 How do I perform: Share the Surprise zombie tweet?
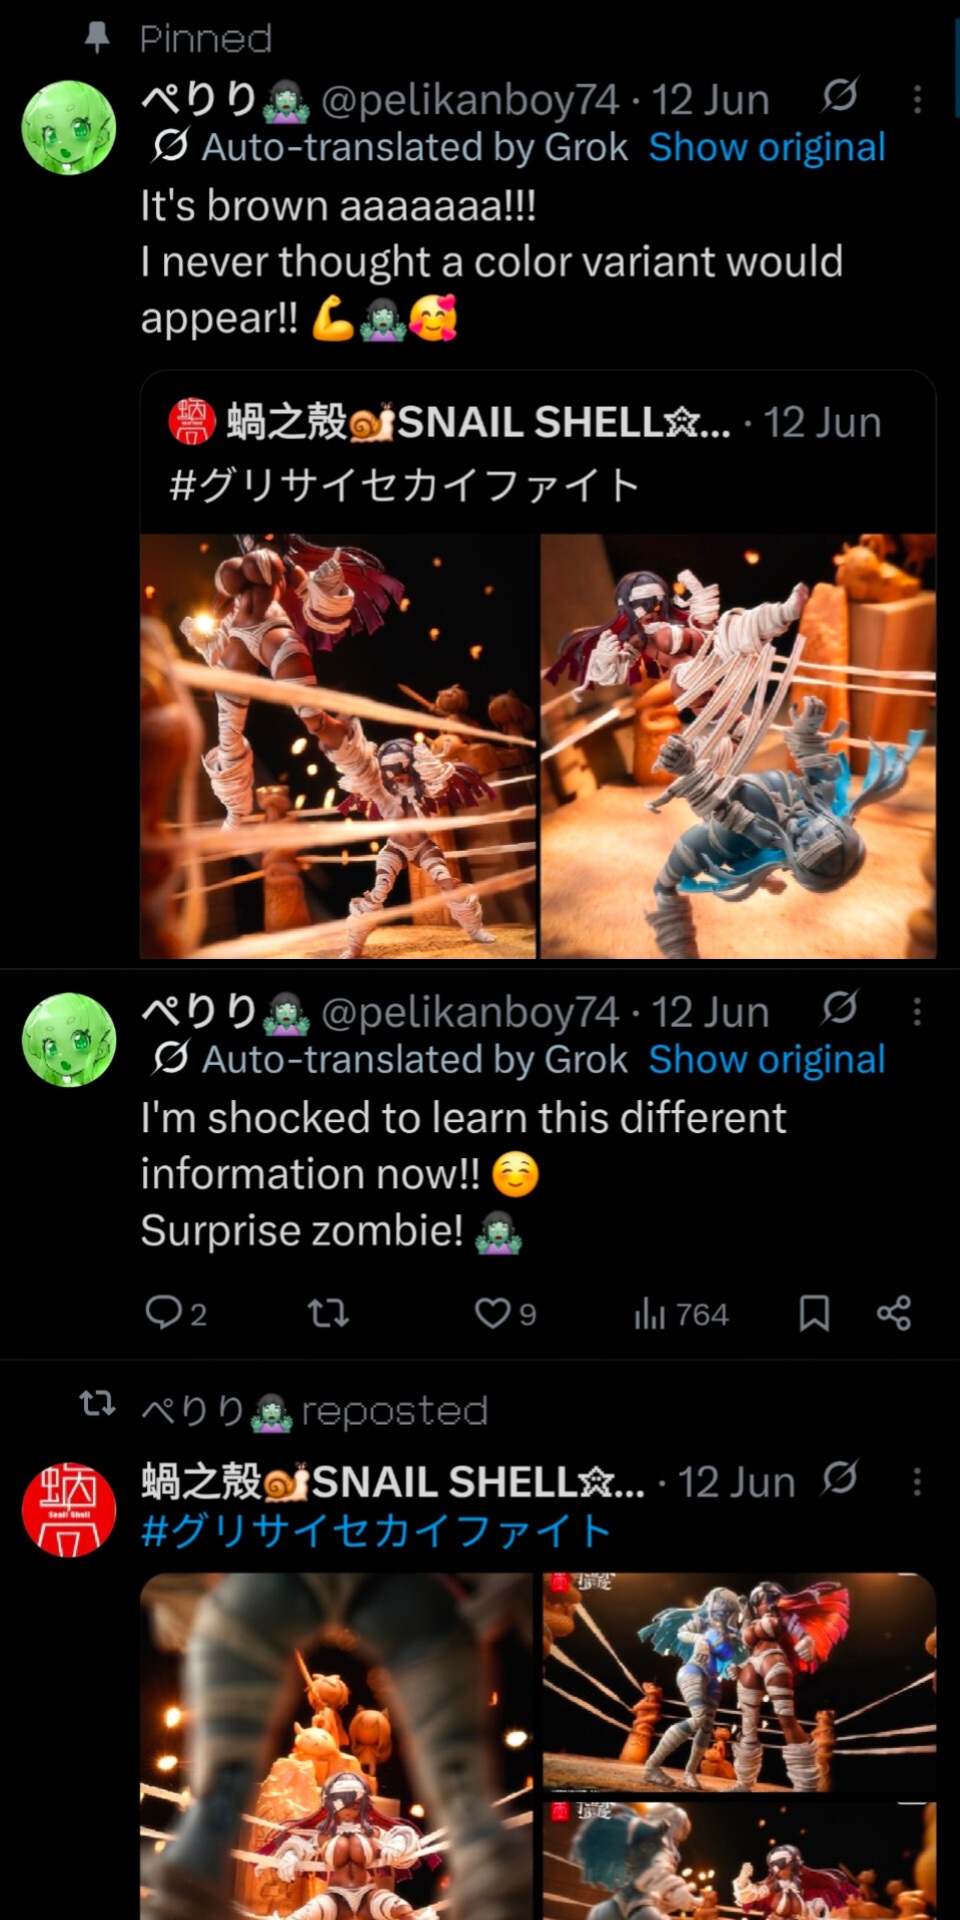tap(894, 1313)
